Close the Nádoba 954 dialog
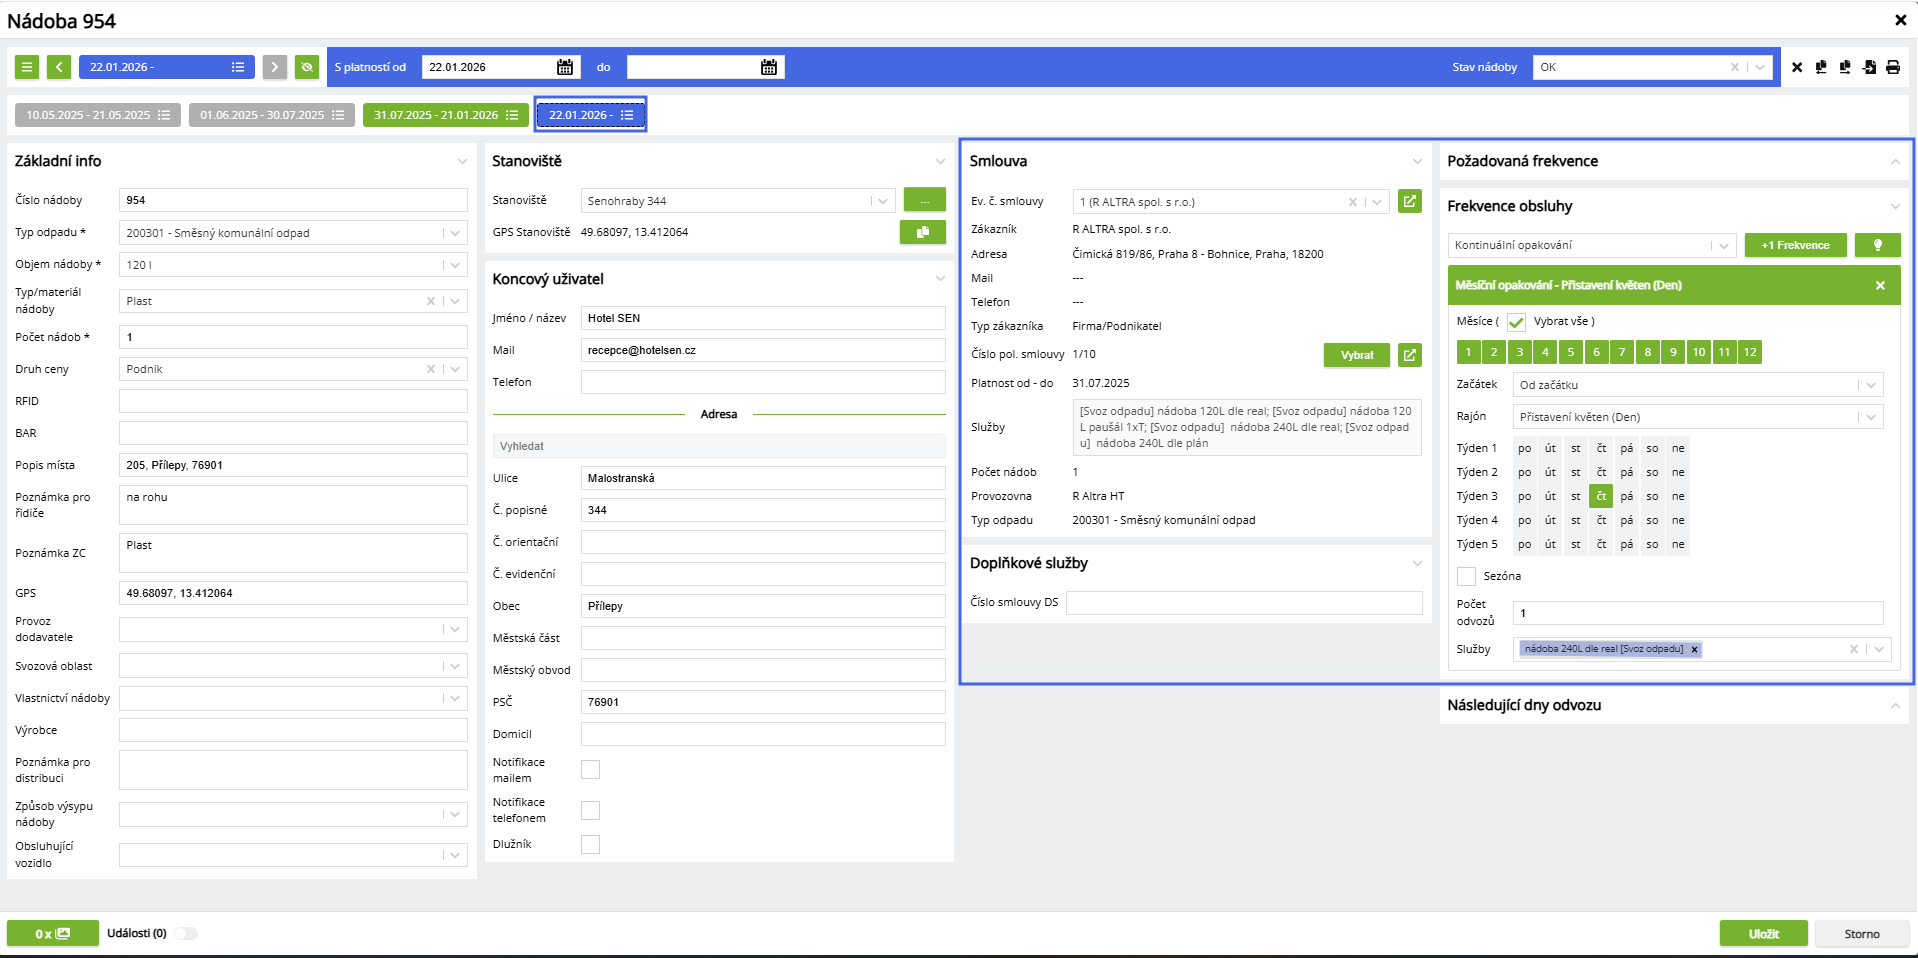Screen dimensions: 1918x958 1901,20
